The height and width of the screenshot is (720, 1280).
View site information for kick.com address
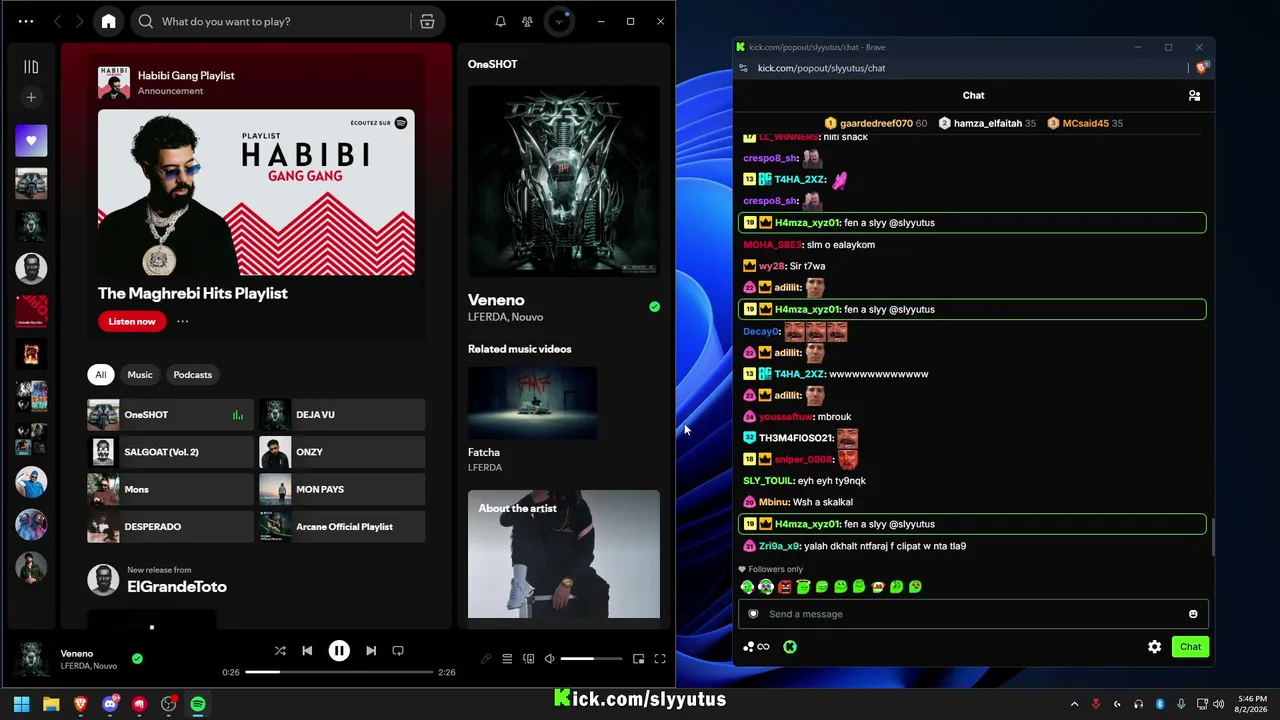click(743, 68)
